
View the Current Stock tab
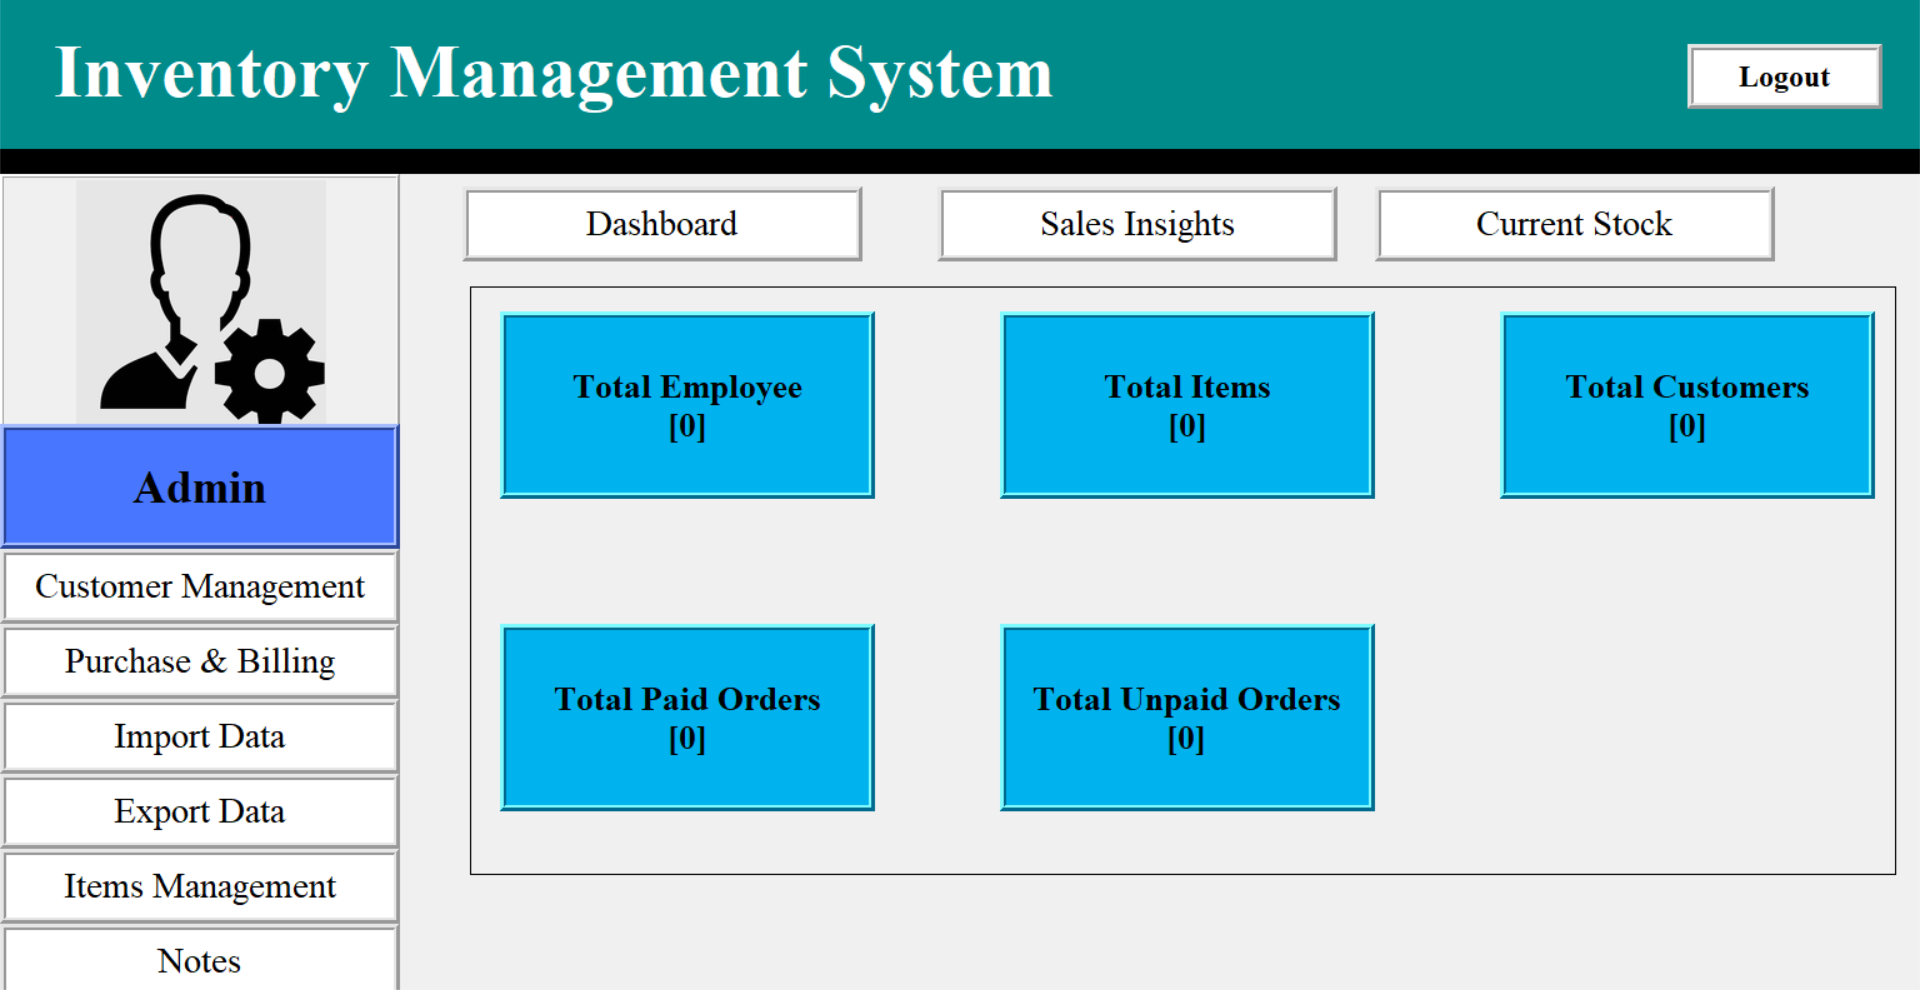[x=1574, y=224]
